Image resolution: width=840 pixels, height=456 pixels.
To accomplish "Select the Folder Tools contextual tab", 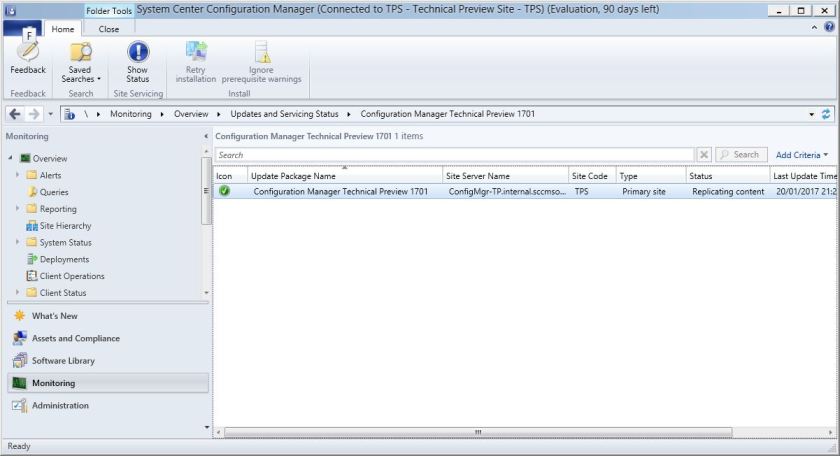I will pyautogui.click(x=109, y=10).
